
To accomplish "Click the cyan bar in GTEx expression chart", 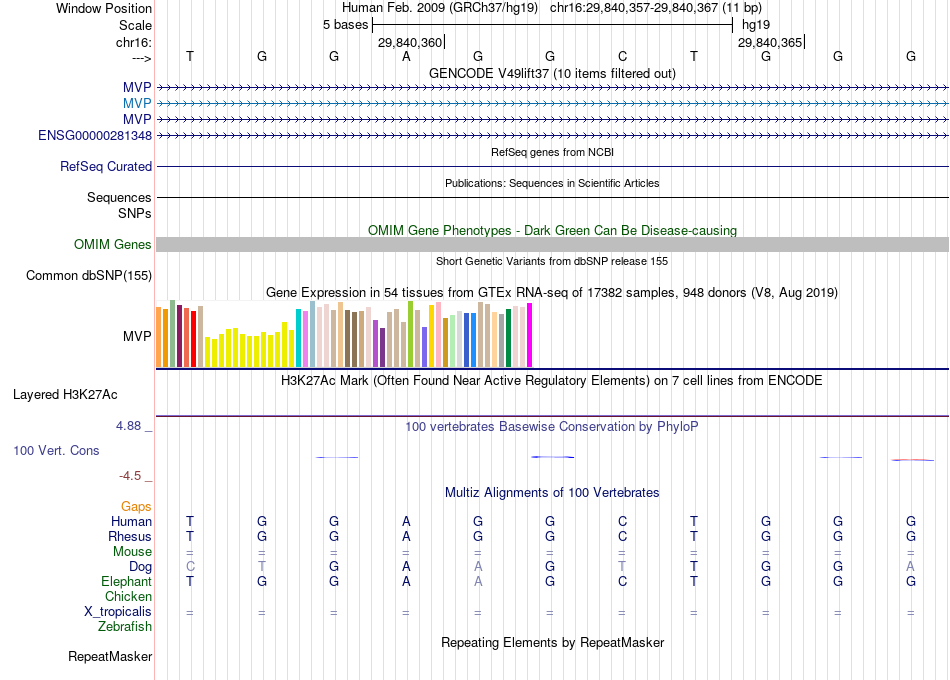I will [298, 338].
